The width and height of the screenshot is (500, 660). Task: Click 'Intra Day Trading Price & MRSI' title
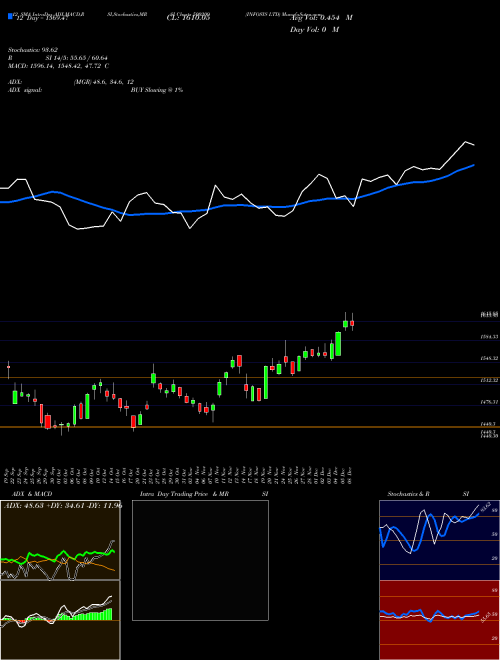(x=204, y=494)
